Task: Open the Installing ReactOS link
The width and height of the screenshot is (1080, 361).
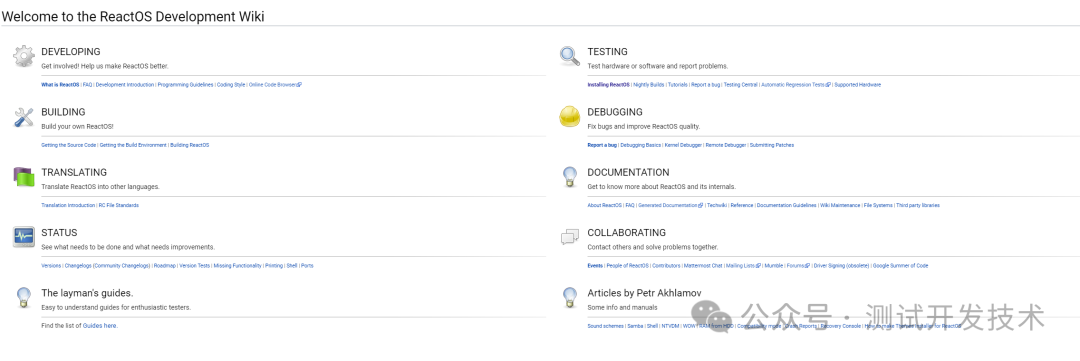Action: pos(608,85)
